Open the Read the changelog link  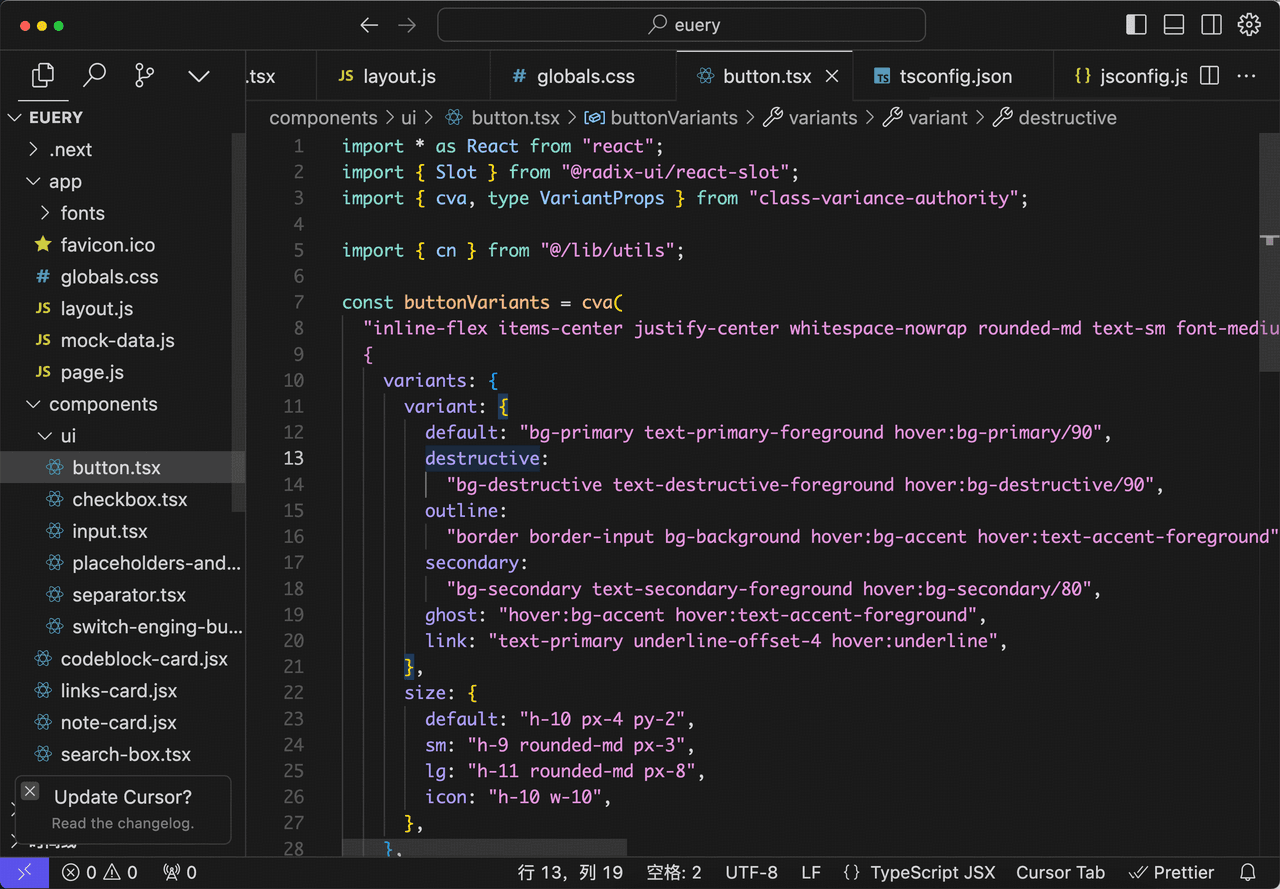(x=123, y=823)
